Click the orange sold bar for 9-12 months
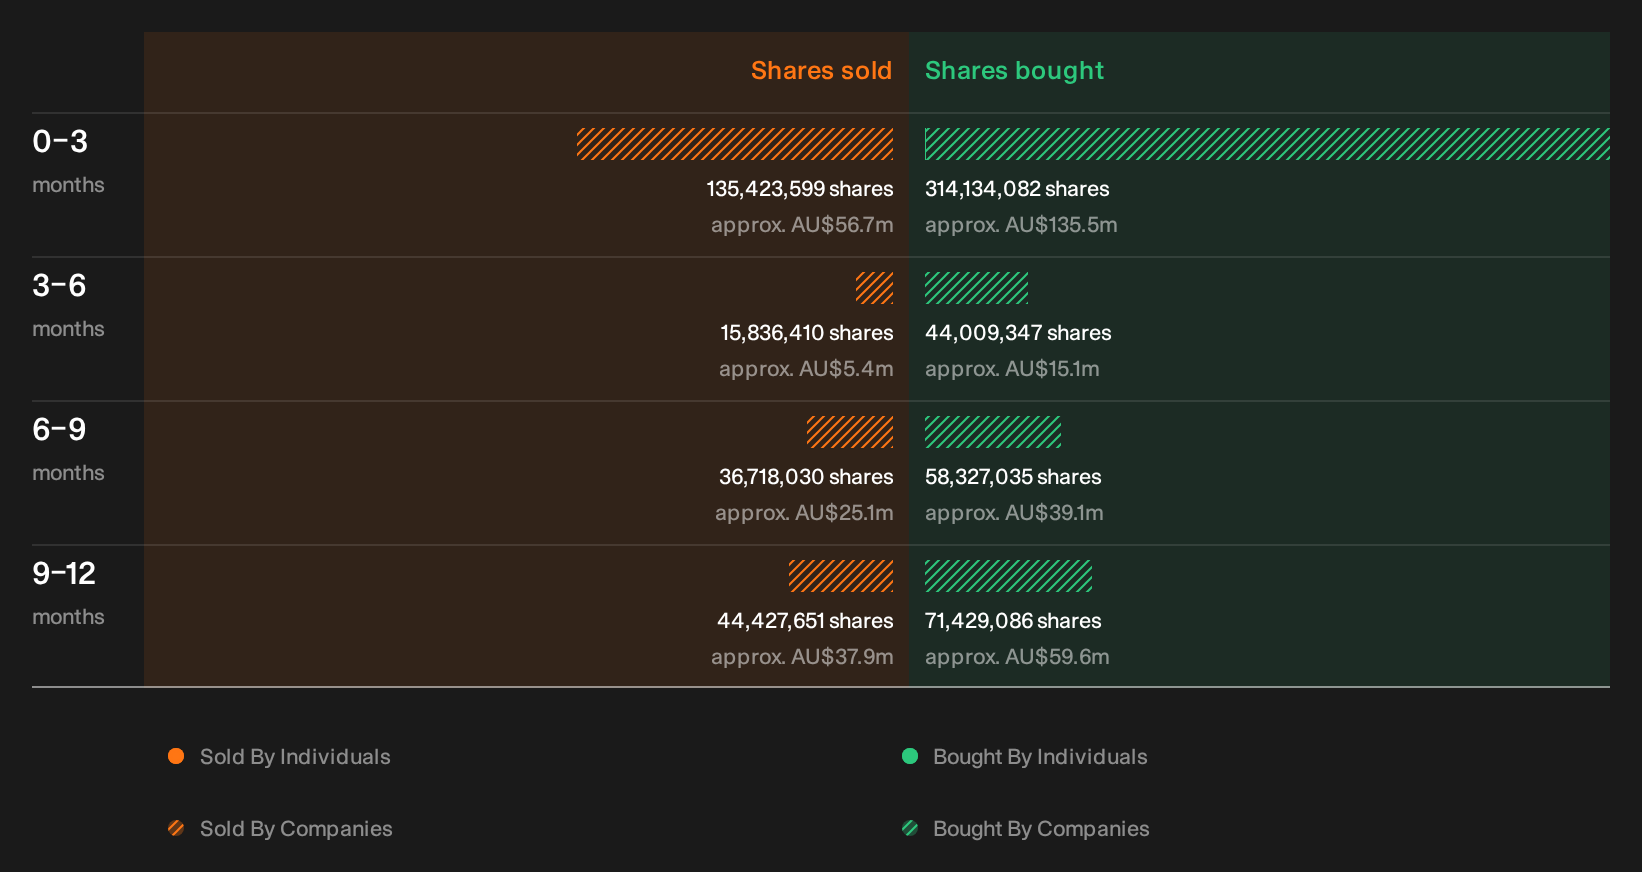This screenshot has height=872, width=1642. click(x=841, y=576)
